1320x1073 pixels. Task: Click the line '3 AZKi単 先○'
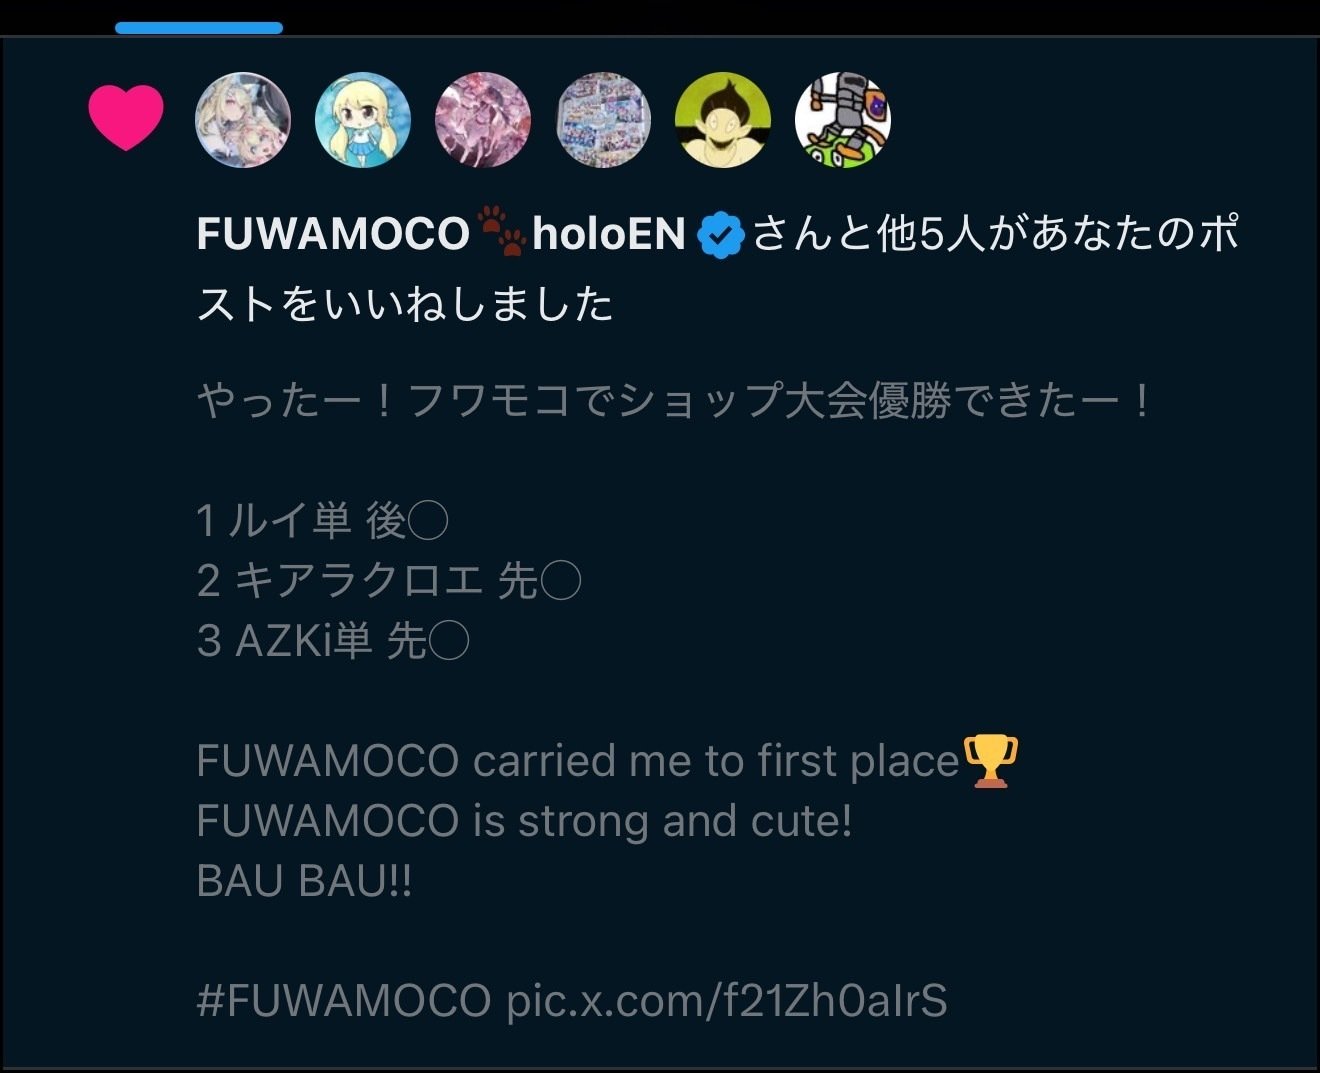(x=333, y=641)
